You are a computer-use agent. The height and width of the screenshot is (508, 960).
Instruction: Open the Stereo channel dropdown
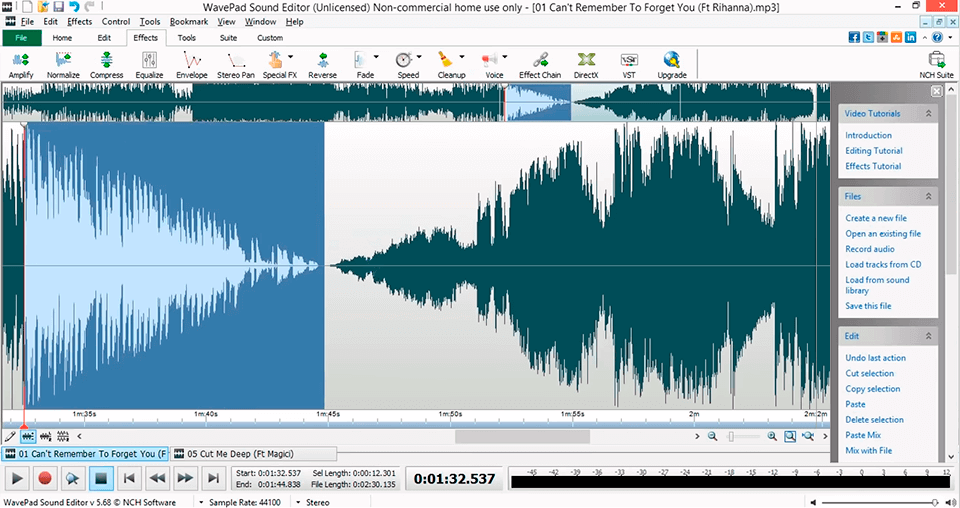point(298,502)
